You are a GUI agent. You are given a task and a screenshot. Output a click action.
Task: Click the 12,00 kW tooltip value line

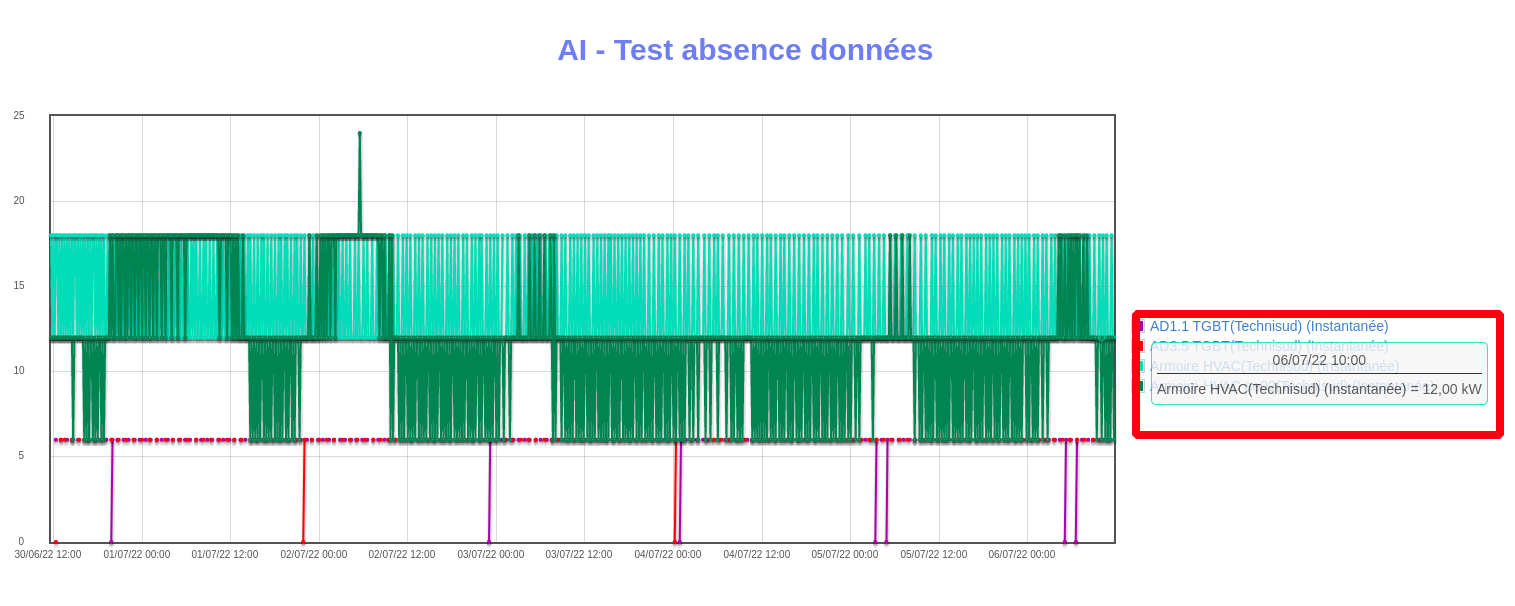[1318, 389]
